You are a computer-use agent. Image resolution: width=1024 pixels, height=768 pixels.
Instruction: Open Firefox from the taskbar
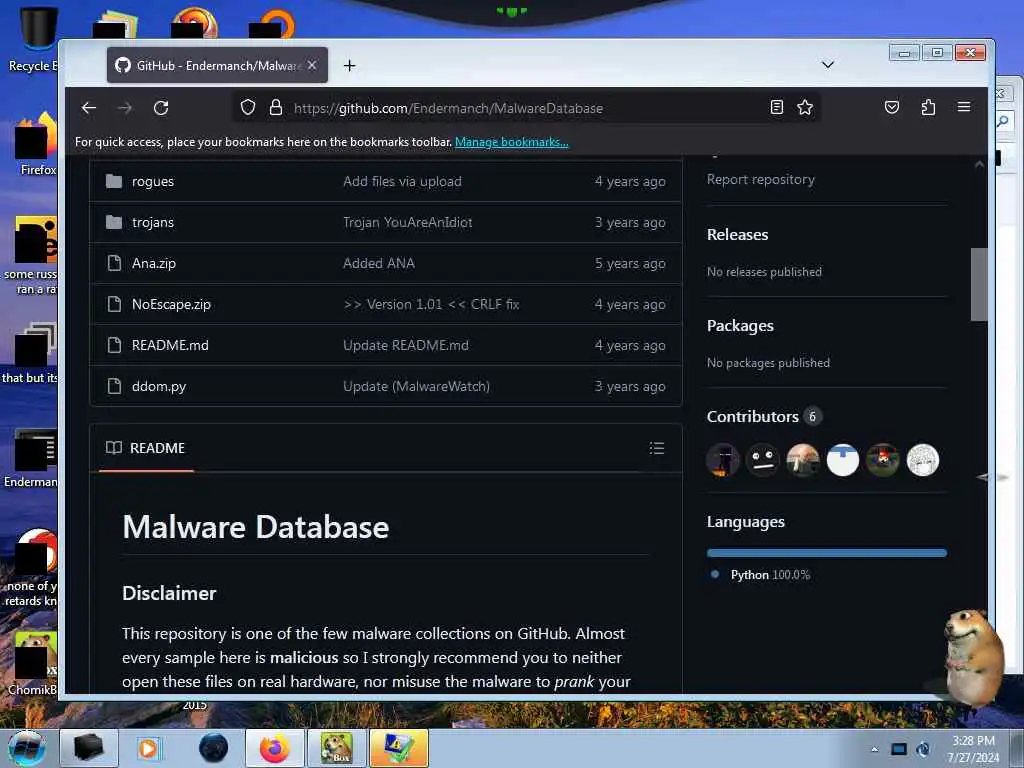point(275,748)
